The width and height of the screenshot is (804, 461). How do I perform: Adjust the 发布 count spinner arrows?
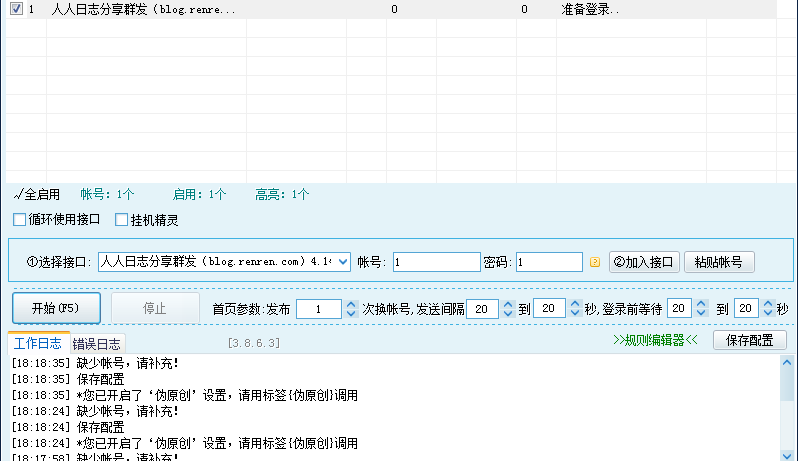coord(349,309)
